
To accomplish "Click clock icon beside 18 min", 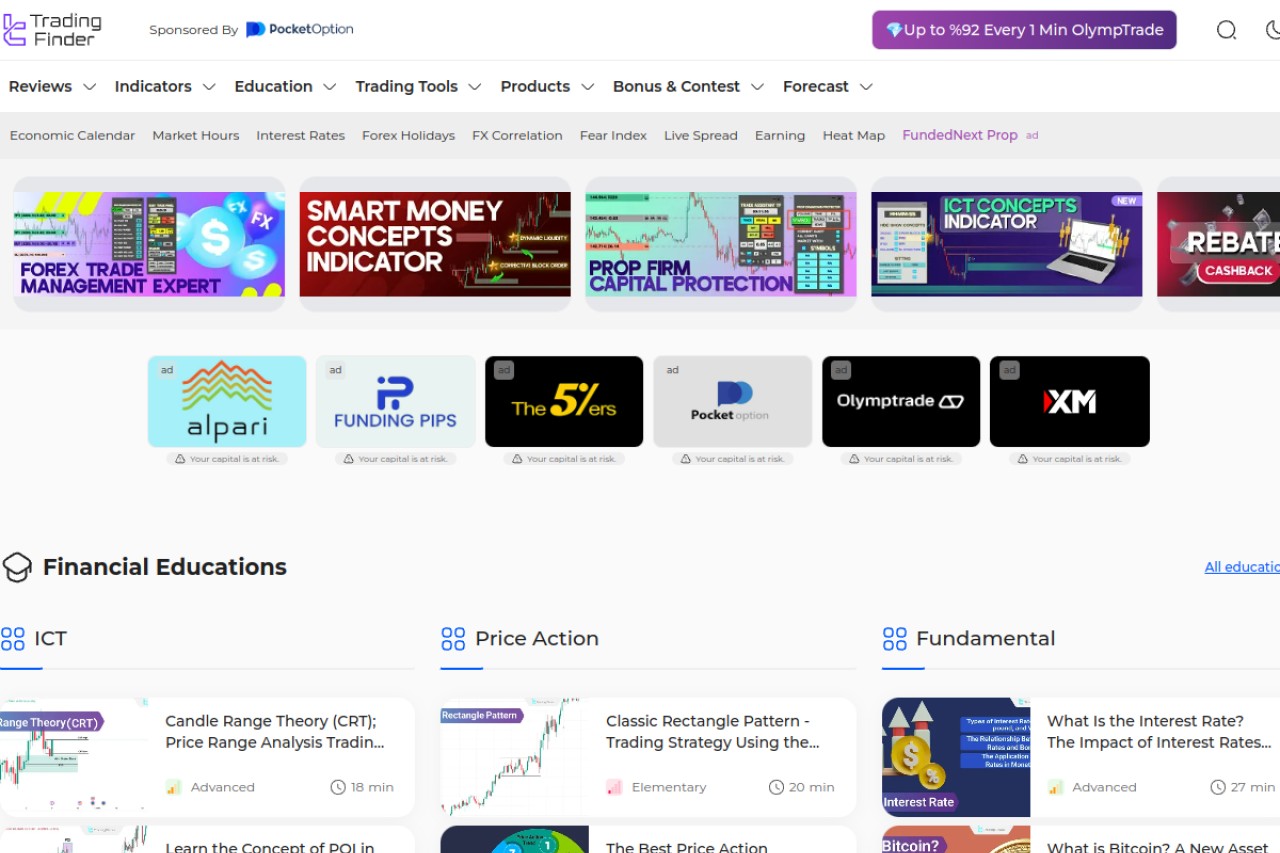I will coord(338,787).
